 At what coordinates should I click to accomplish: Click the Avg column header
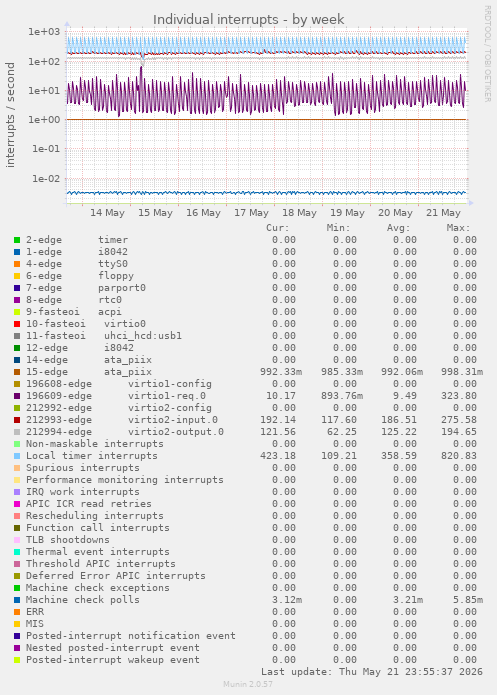[x=399, y=228]
